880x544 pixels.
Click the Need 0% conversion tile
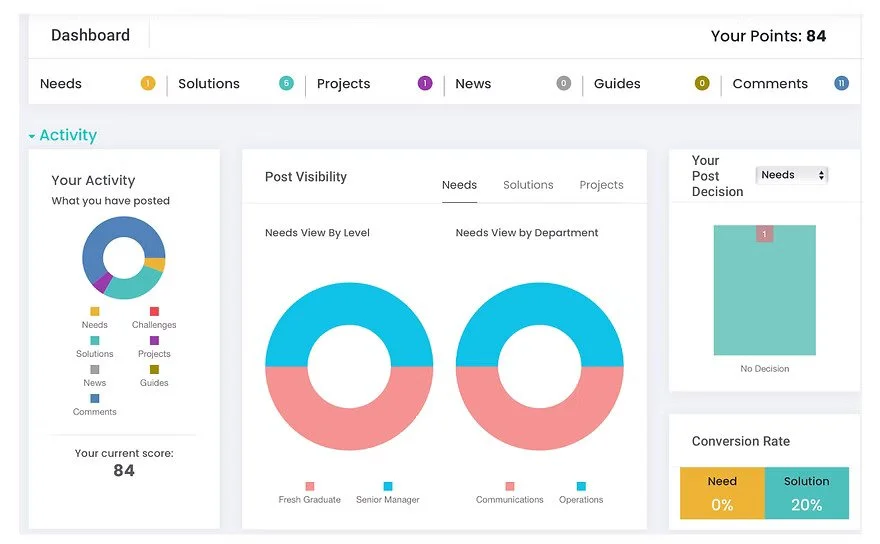pos(722,493)
